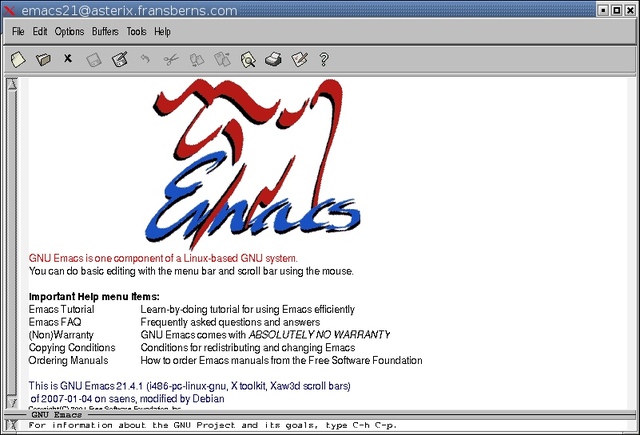Click the "Conditions for redistributing" description text
The width and height of the screenshot is (640, 435).
248,348
